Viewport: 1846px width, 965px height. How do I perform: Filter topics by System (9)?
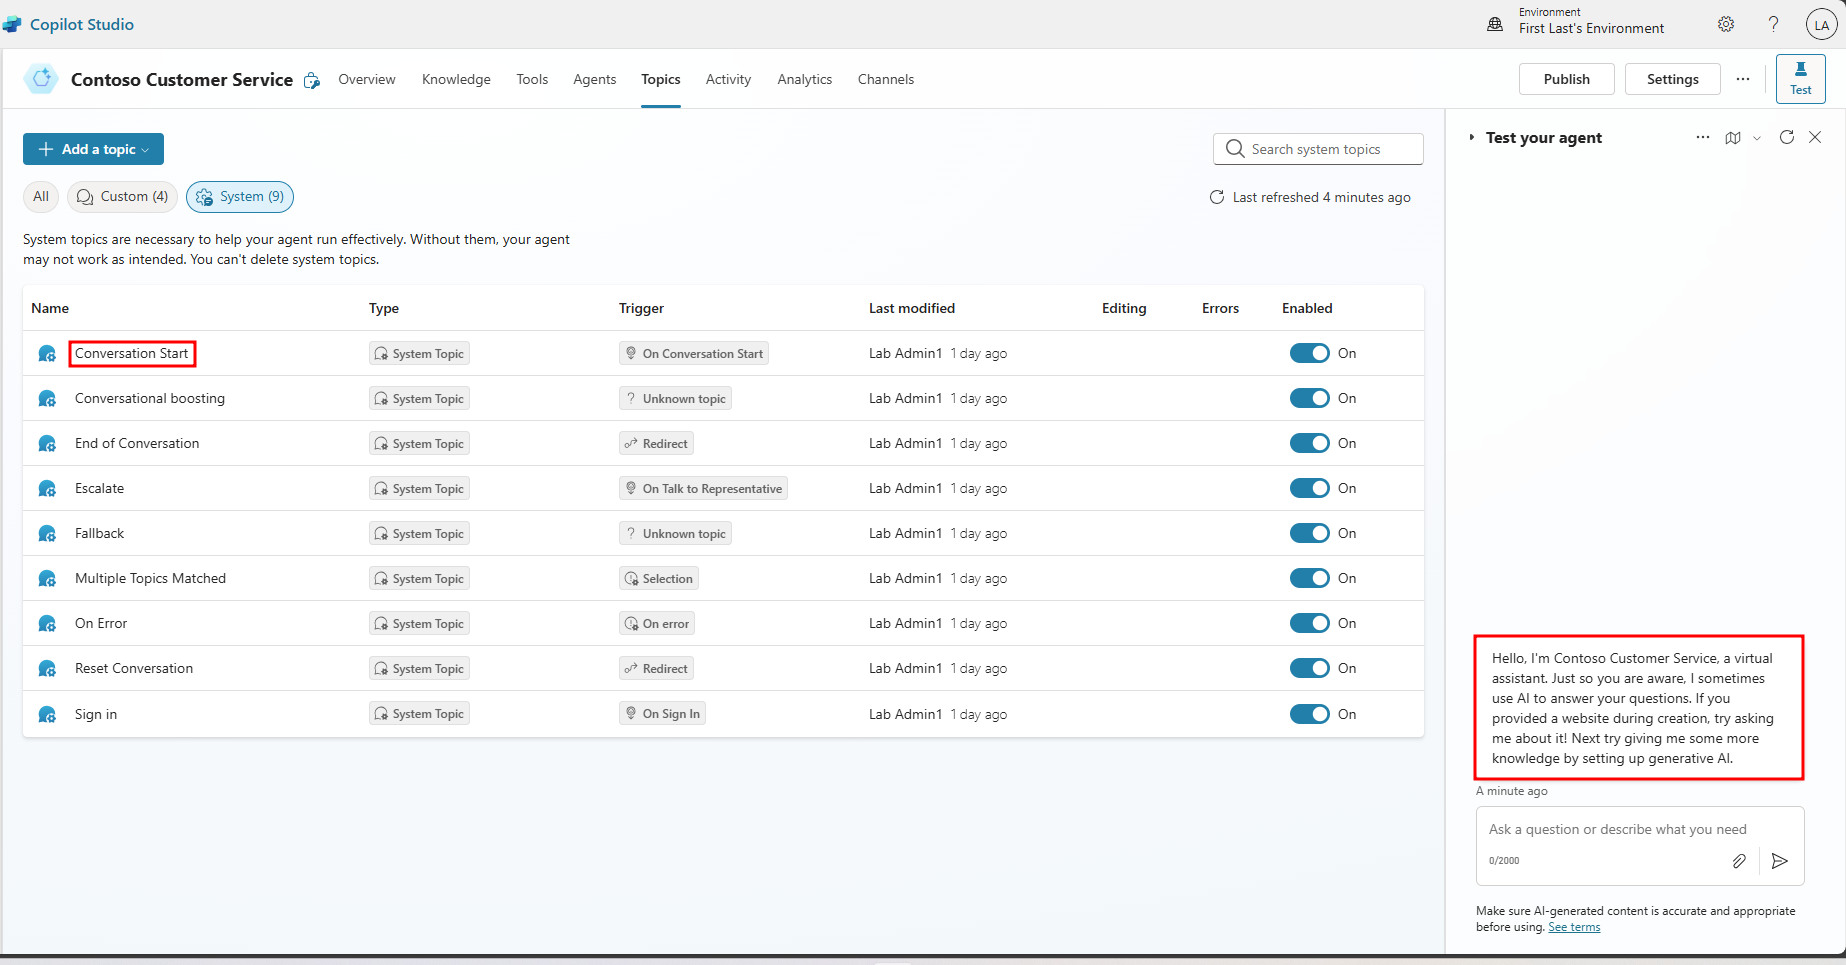click(240, 197)
